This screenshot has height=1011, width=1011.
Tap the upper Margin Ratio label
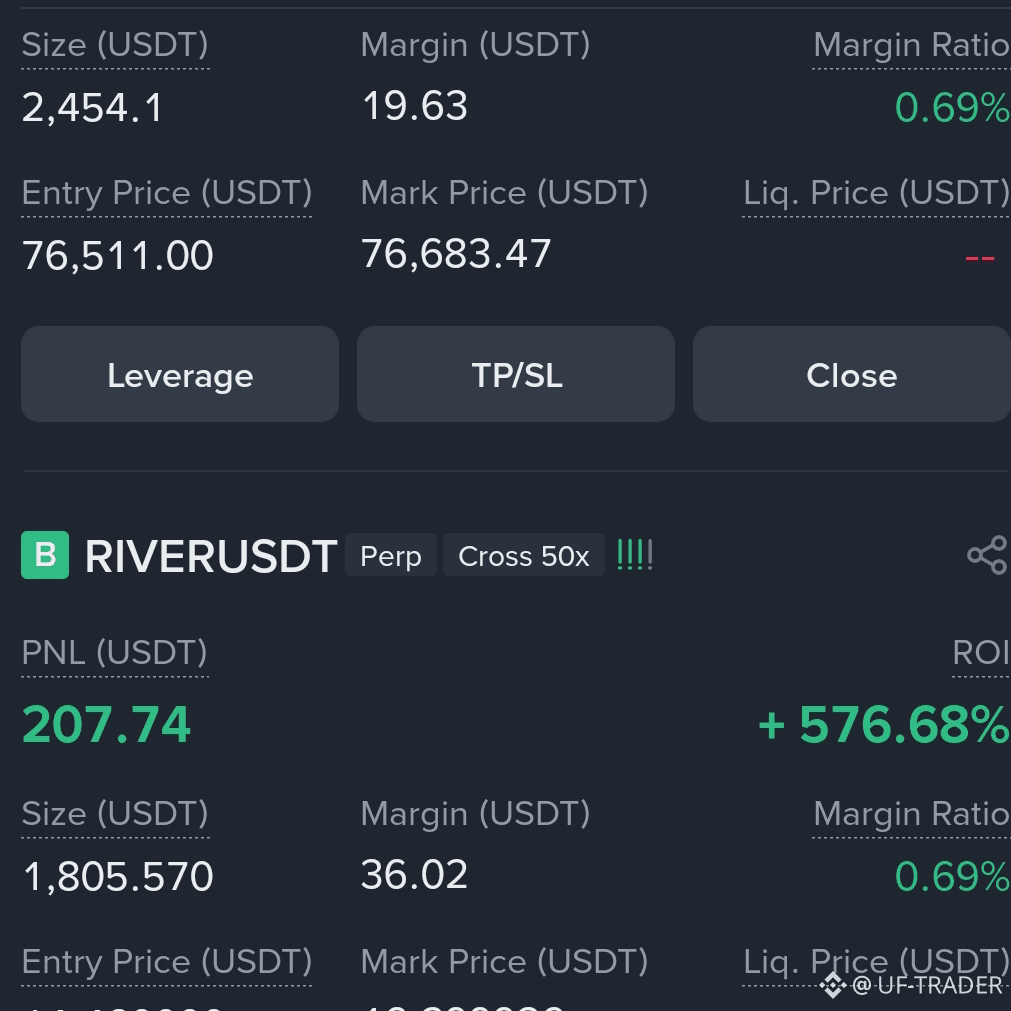coord(912,45)
